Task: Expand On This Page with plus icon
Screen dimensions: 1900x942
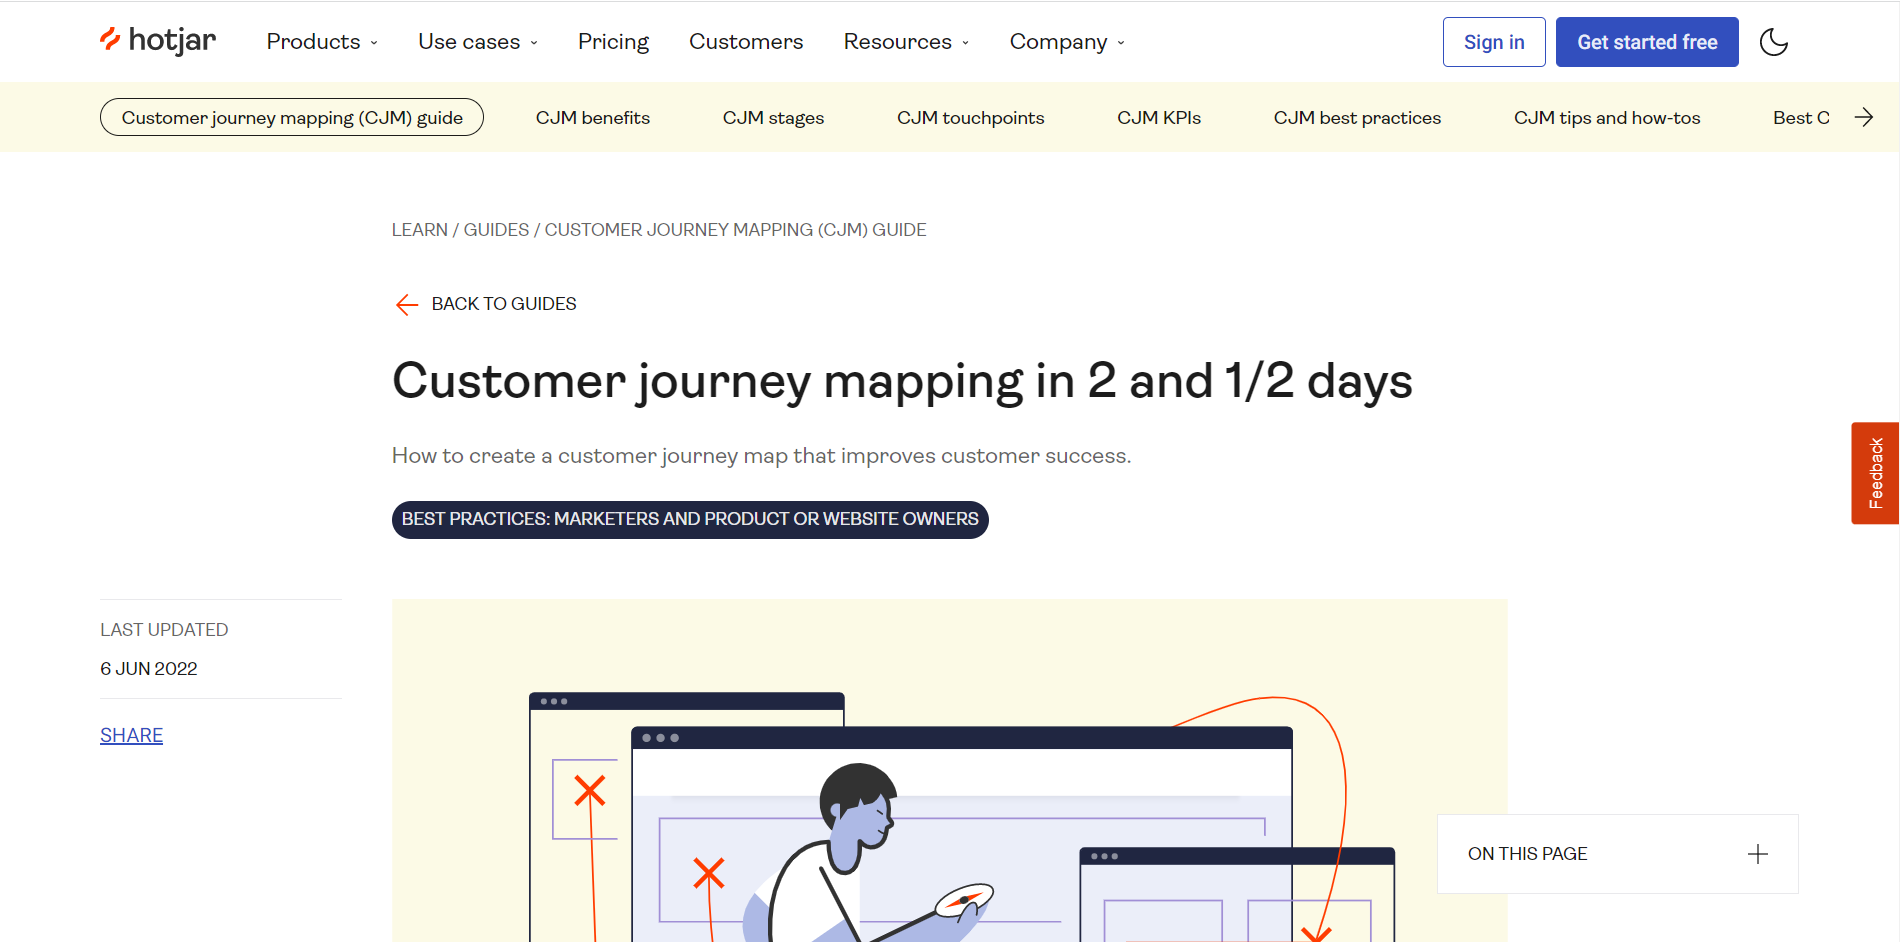Action: click(1757, 854)
